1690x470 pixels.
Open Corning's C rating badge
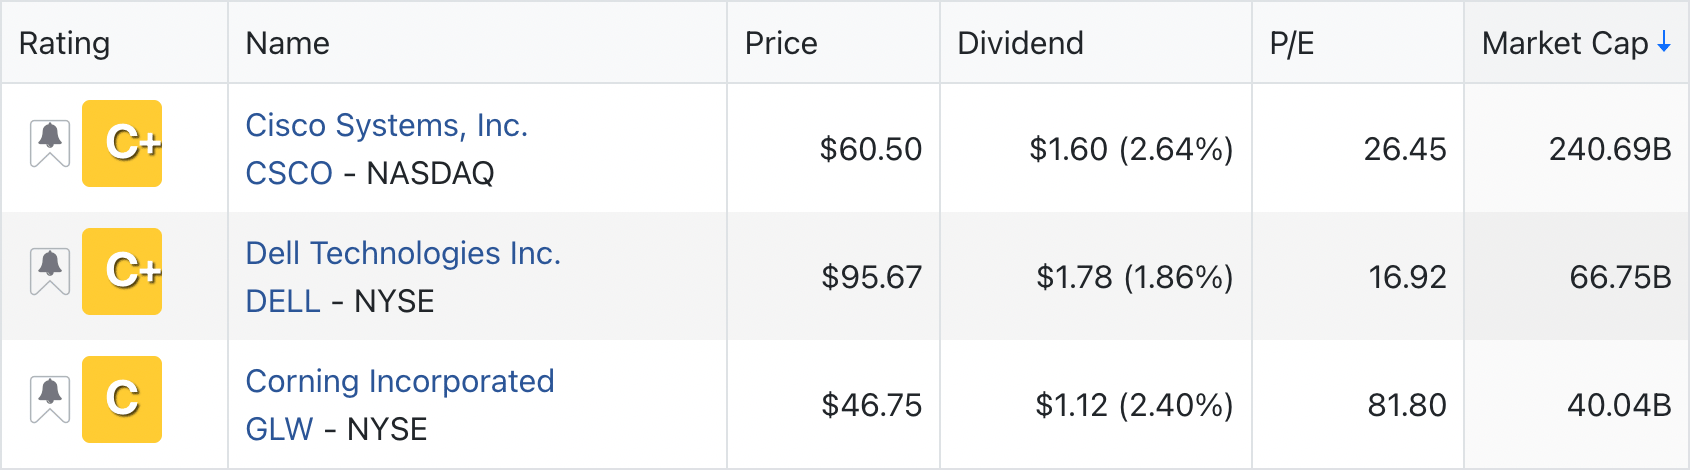[x=122, y=399]
